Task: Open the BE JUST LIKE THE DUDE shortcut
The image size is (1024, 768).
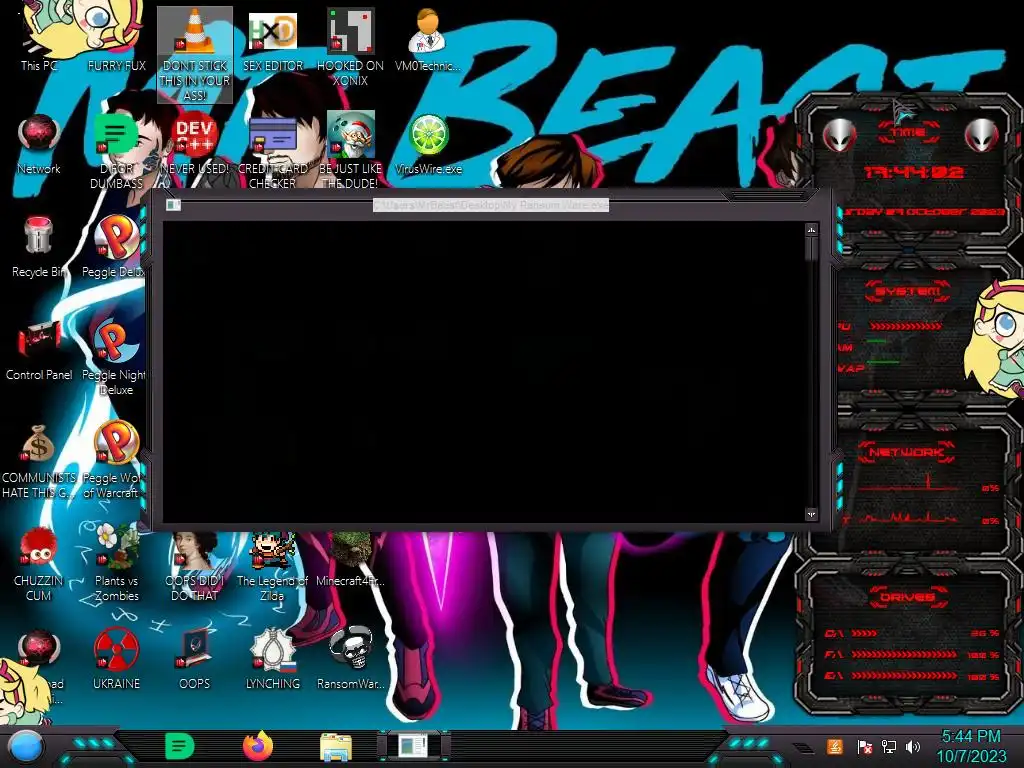Action: click(350, 152)
